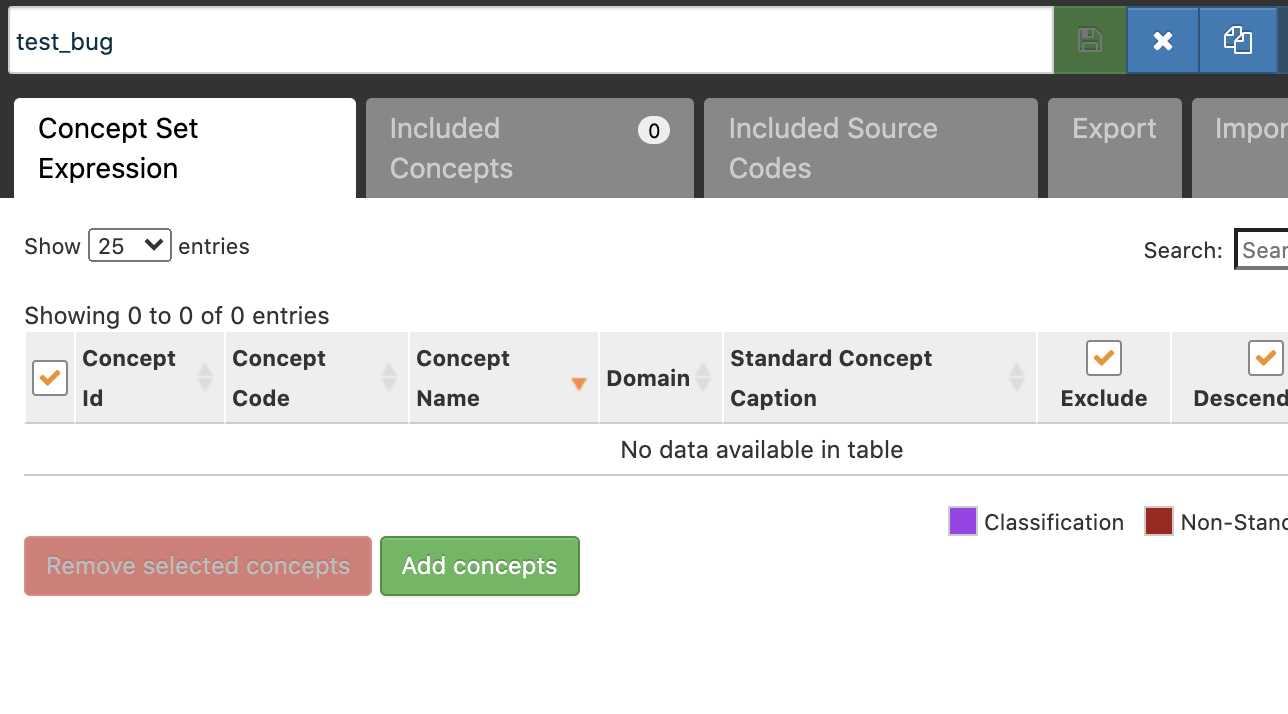
Task: Click Remove selected concepts
Action: coord(197,566)
